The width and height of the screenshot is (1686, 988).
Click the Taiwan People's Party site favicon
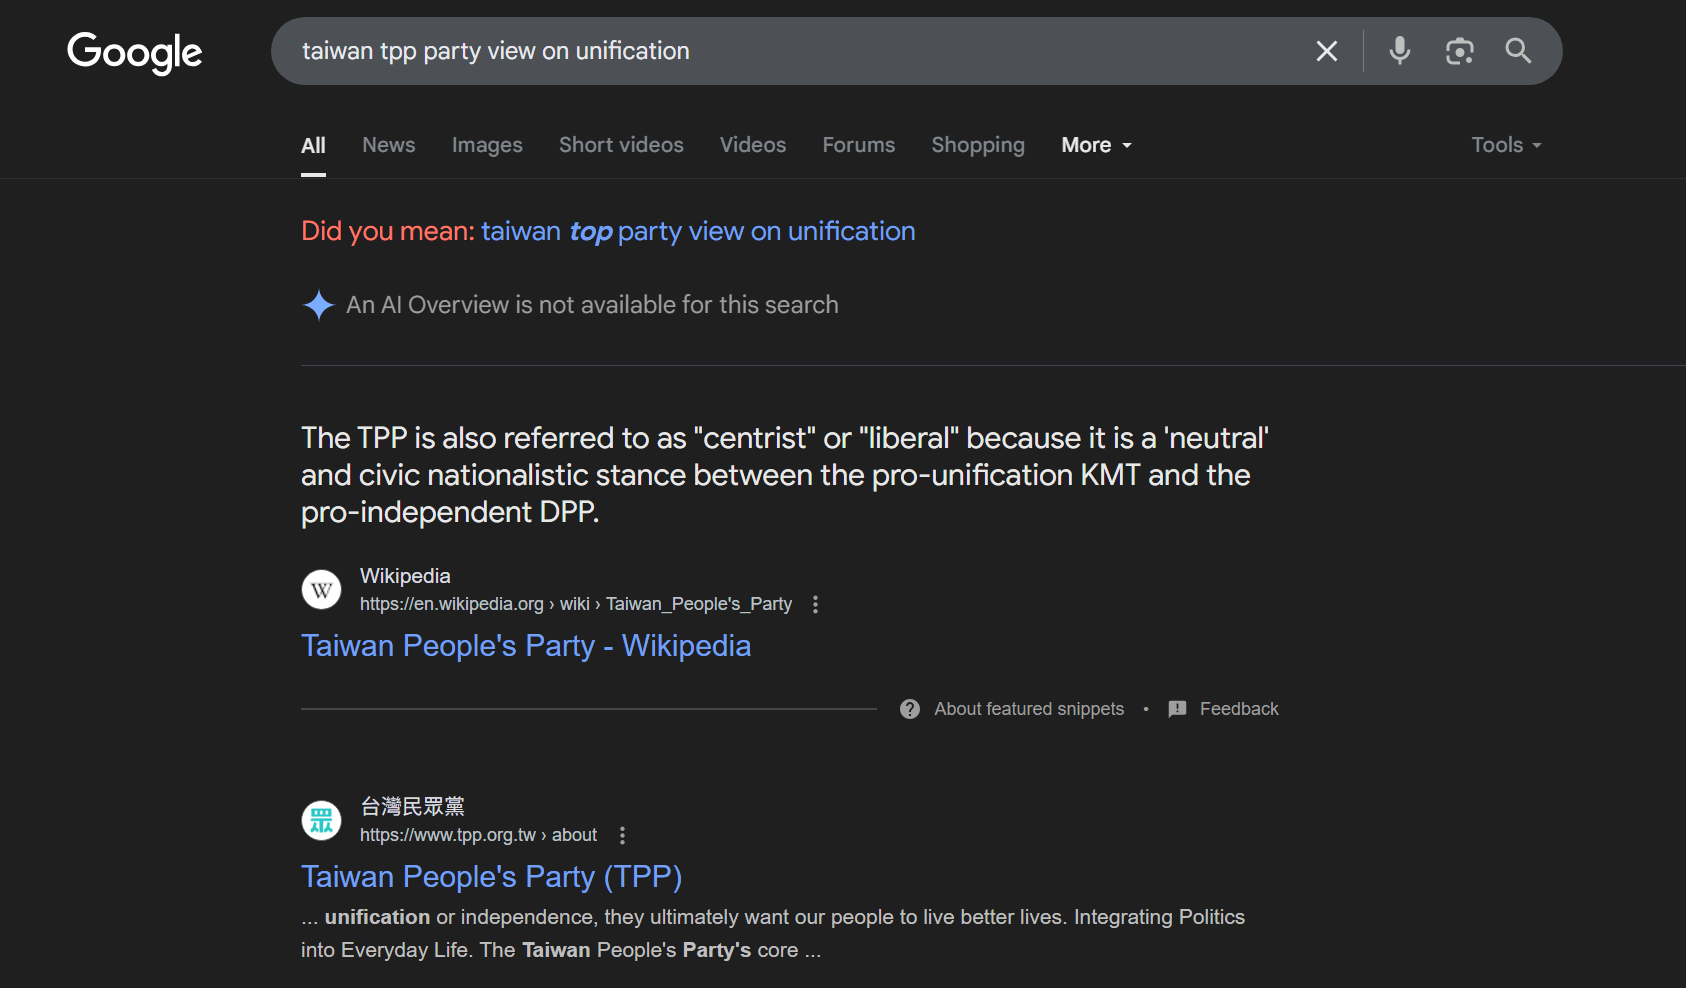tap(321, 821)
